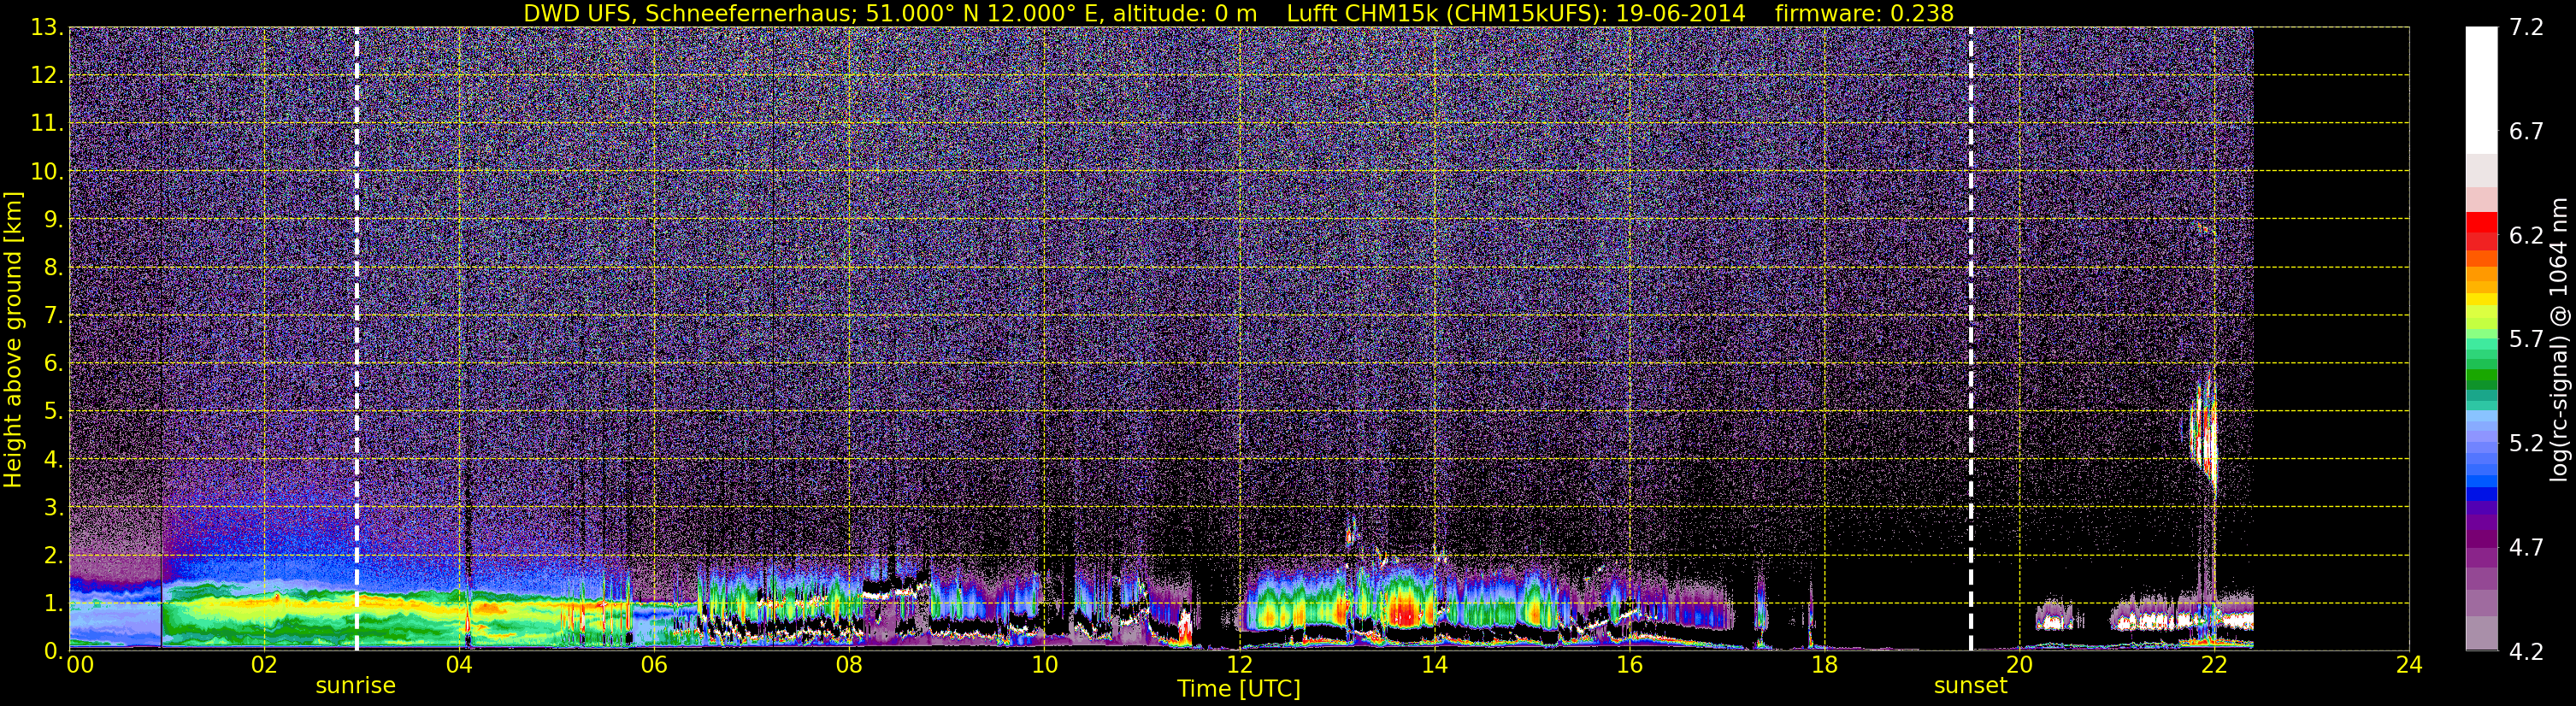Click the 00 tick on the time axis
2576x706 pixels.
[79, 666]
